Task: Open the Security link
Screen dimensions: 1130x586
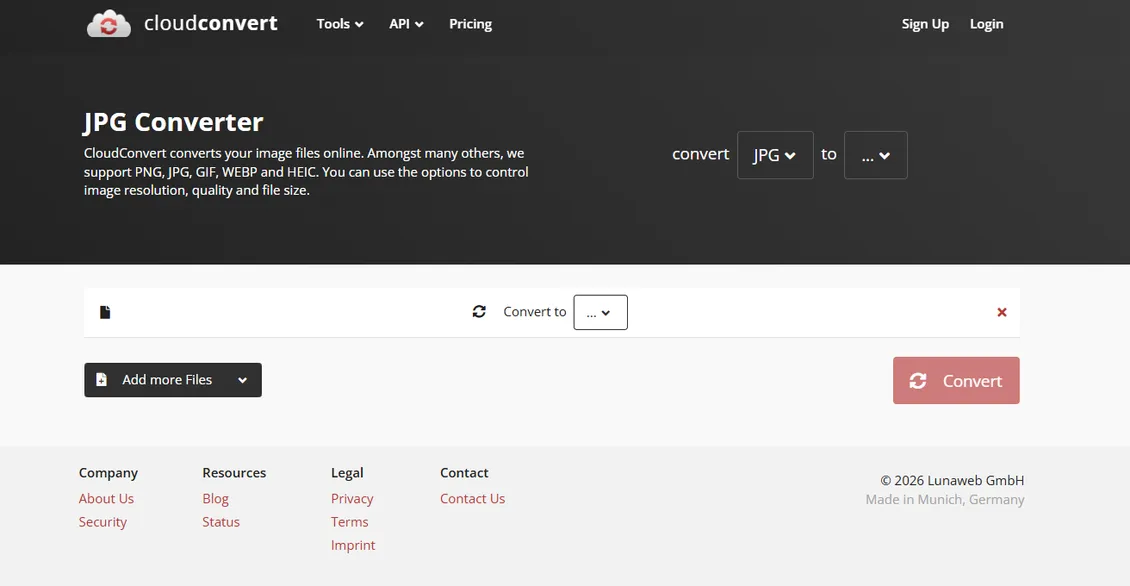Action: 102,522
